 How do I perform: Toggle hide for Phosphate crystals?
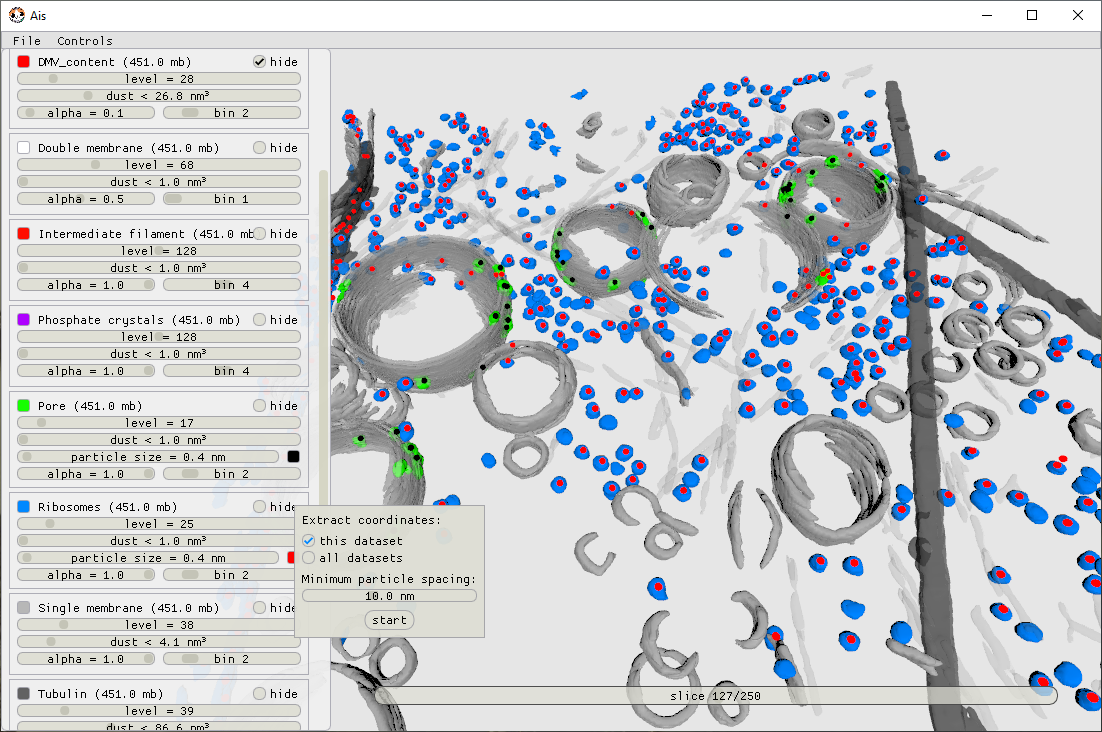(x=259, y=320)
